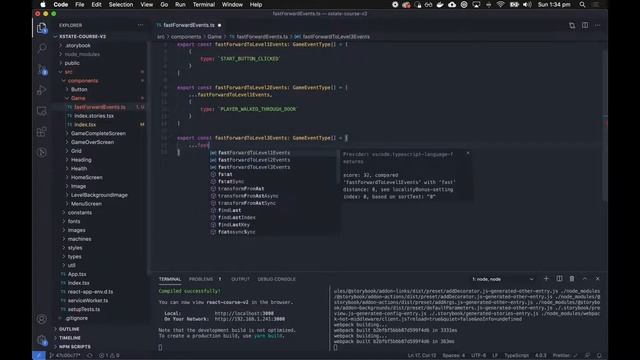Open the Manage gear icon
Image resolution: width=640 pixels, height=360 pixels.
[42, 340]
